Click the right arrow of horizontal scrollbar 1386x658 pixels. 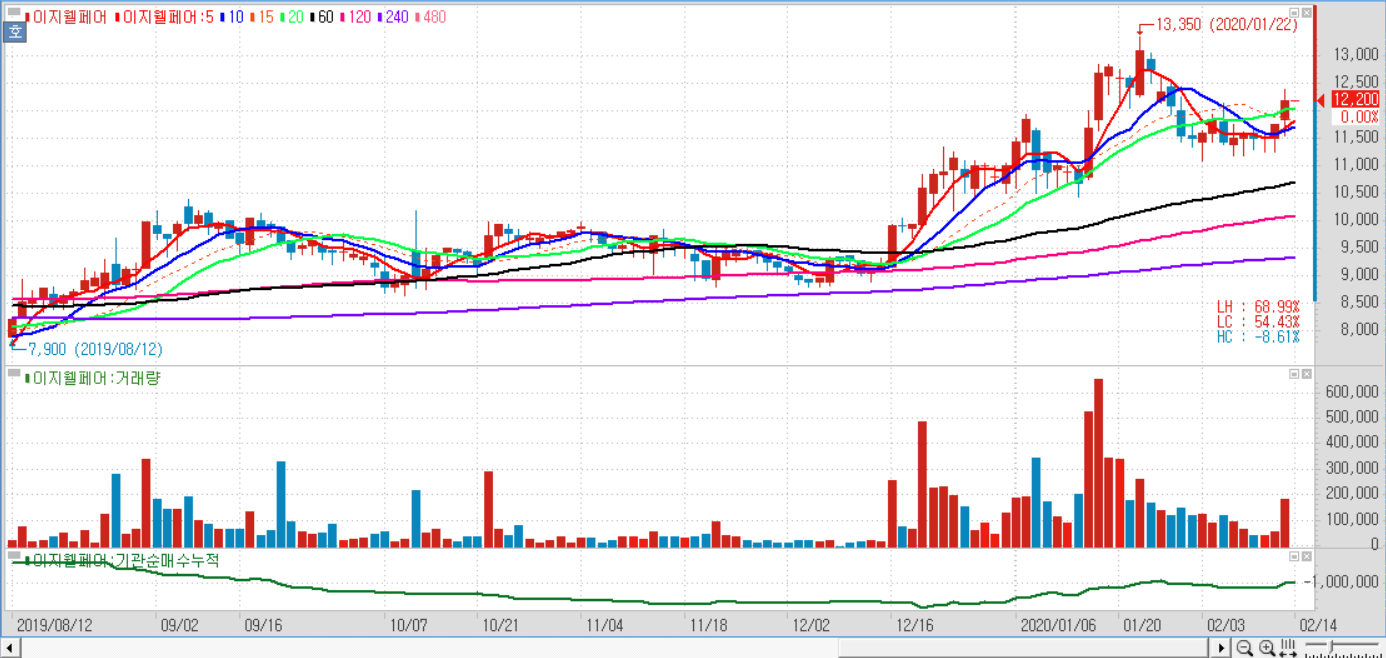click(x=1222, y=648)
